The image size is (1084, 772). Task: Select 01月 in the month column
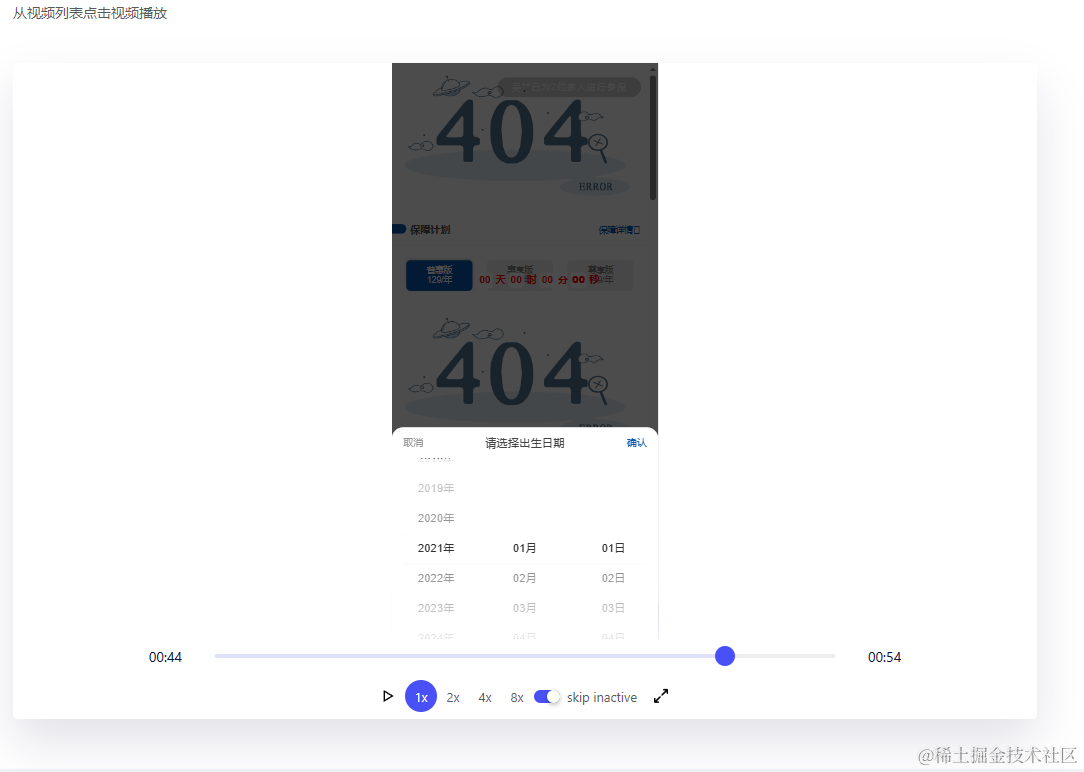(x=524, y=548)
